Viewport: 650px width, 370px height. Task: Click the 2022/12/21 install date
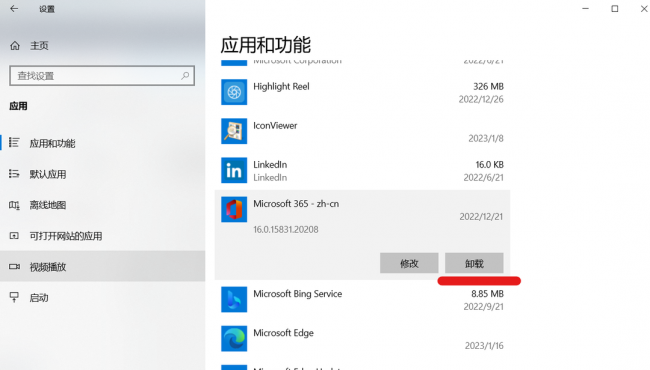481,217
